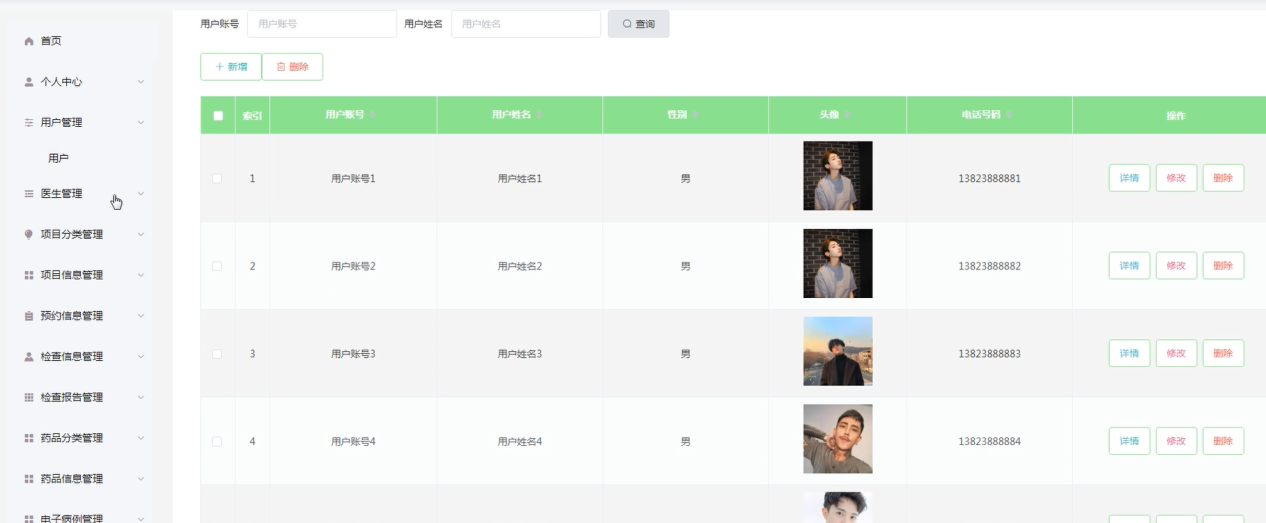Viewport: 1266px width, 523px height.
Task: Click the avatar photo in row 用户账号1
Action: coord(838,176)
